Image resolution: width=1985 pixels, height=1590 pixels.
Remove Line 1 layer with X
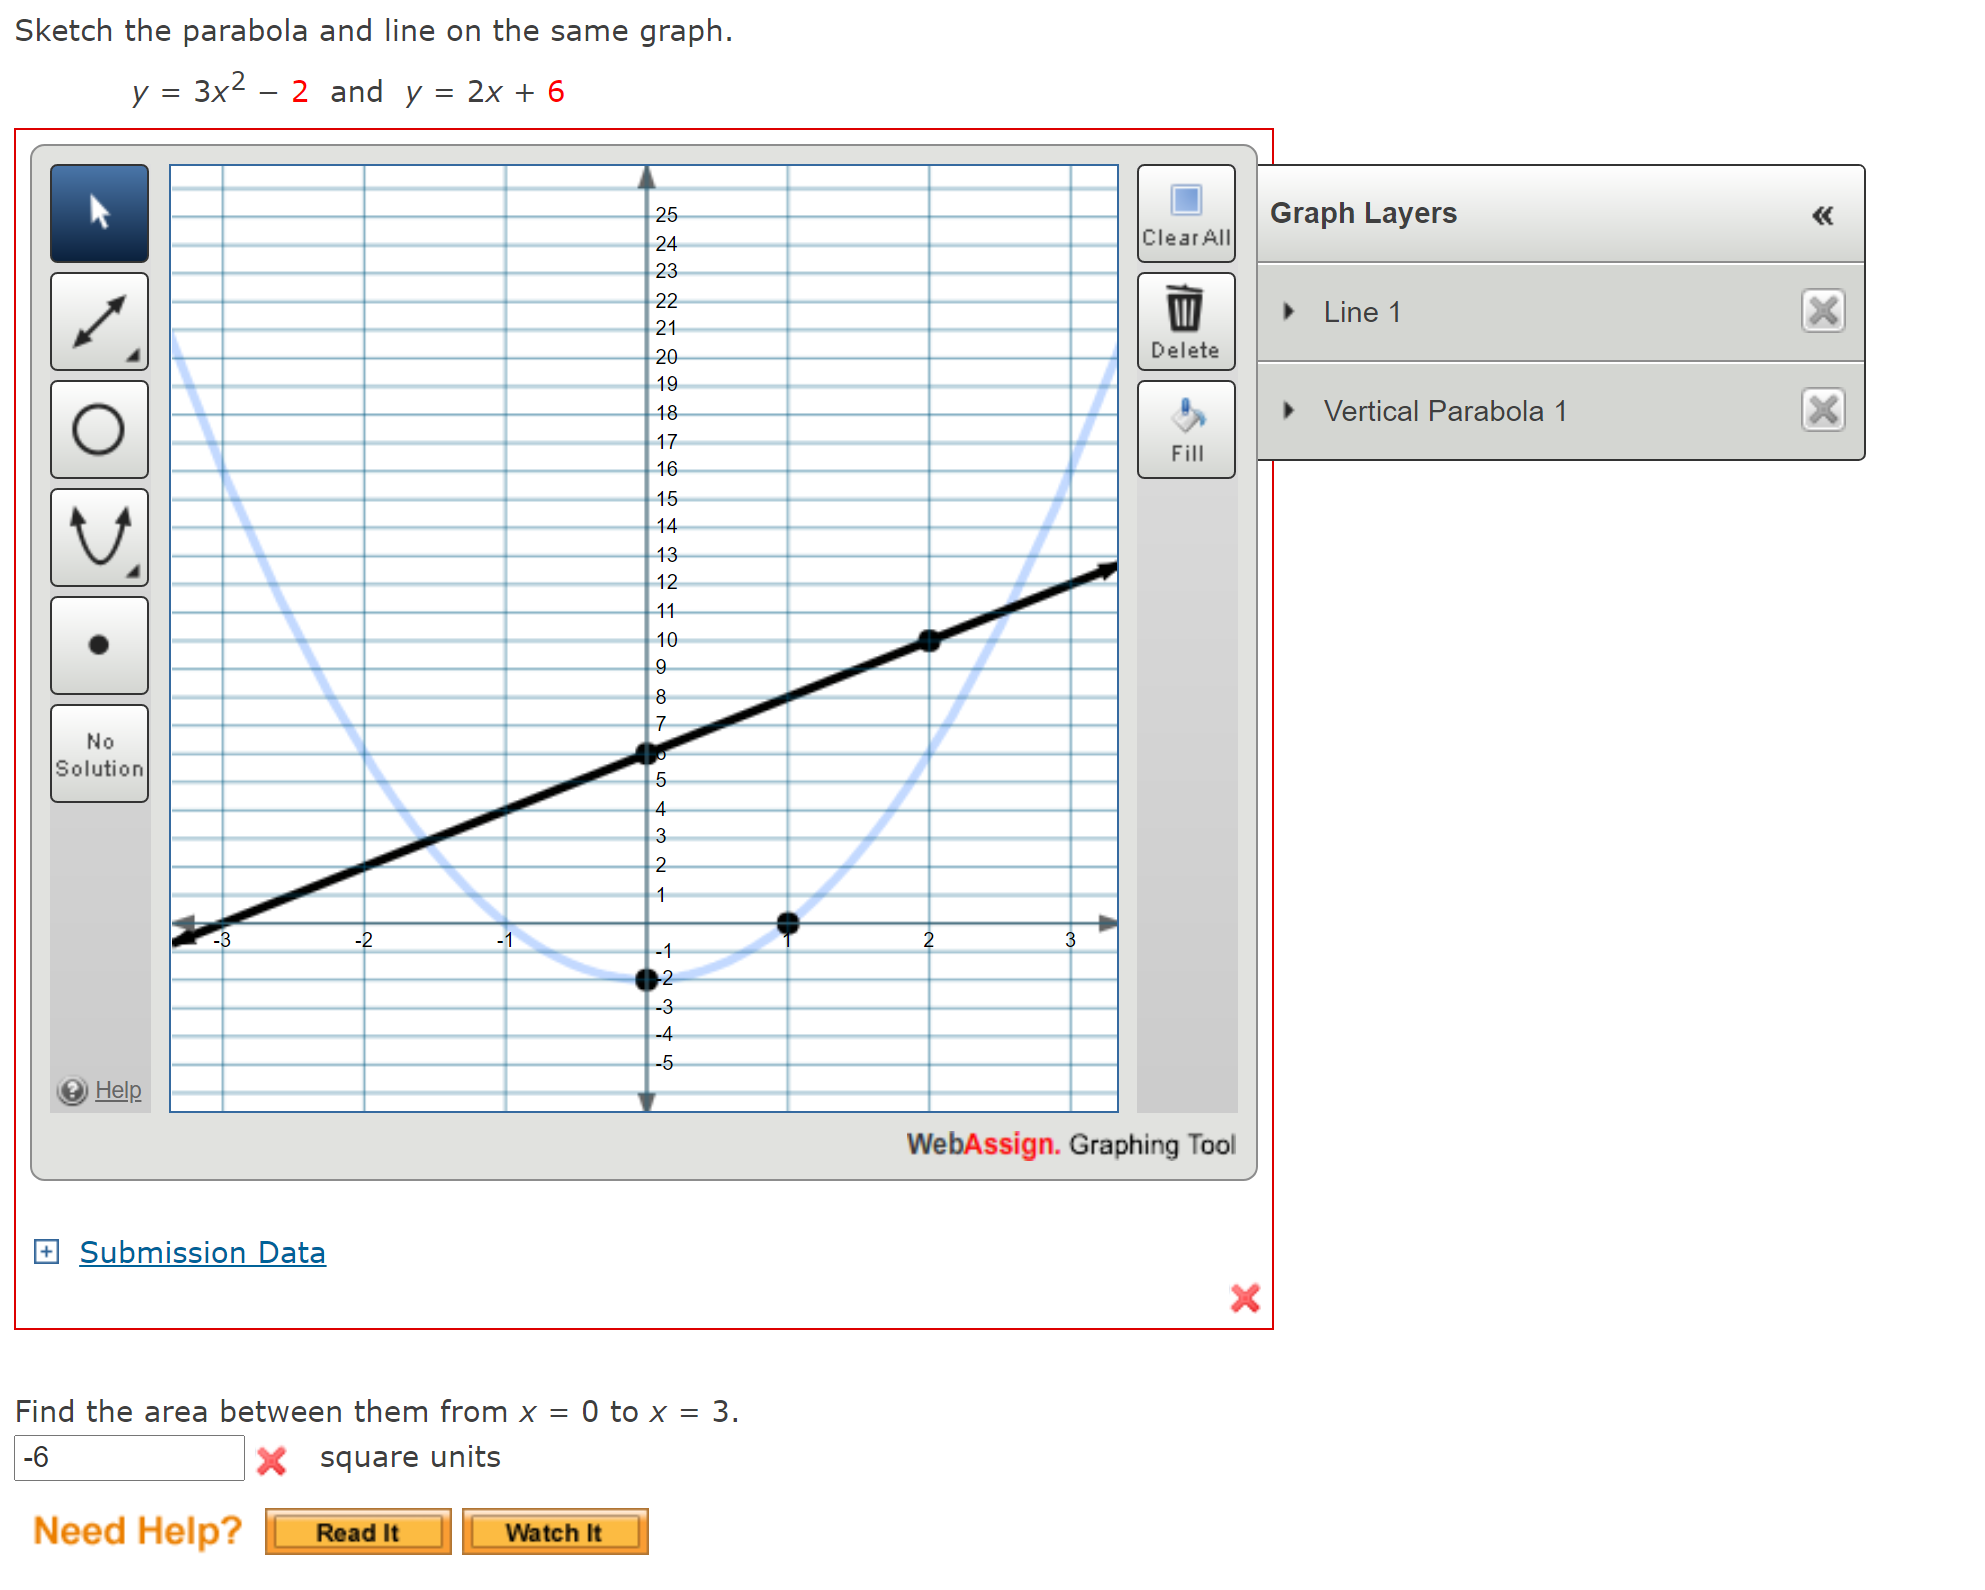pyautogui.click(x=1823, y=311)
